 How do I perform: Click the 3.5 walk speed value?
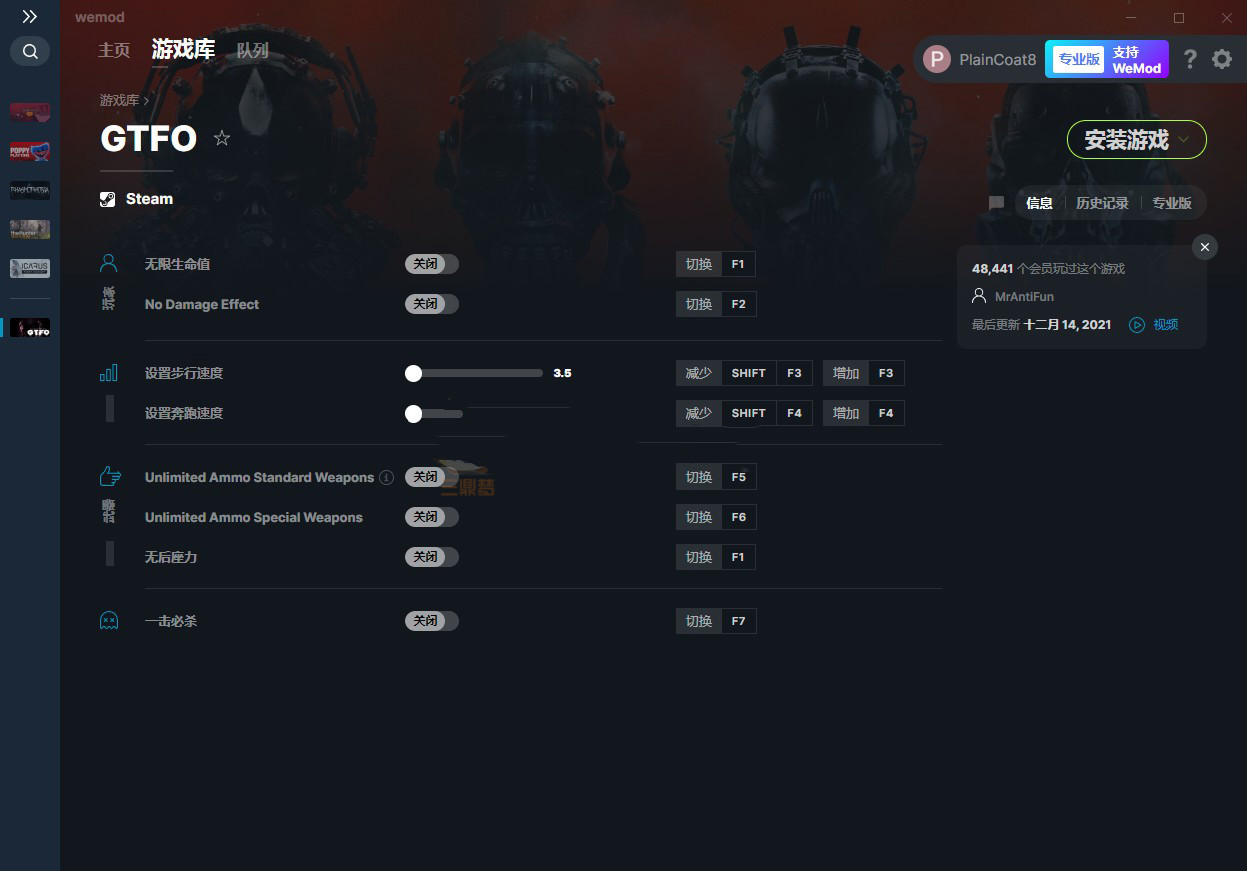coord(562,373)
